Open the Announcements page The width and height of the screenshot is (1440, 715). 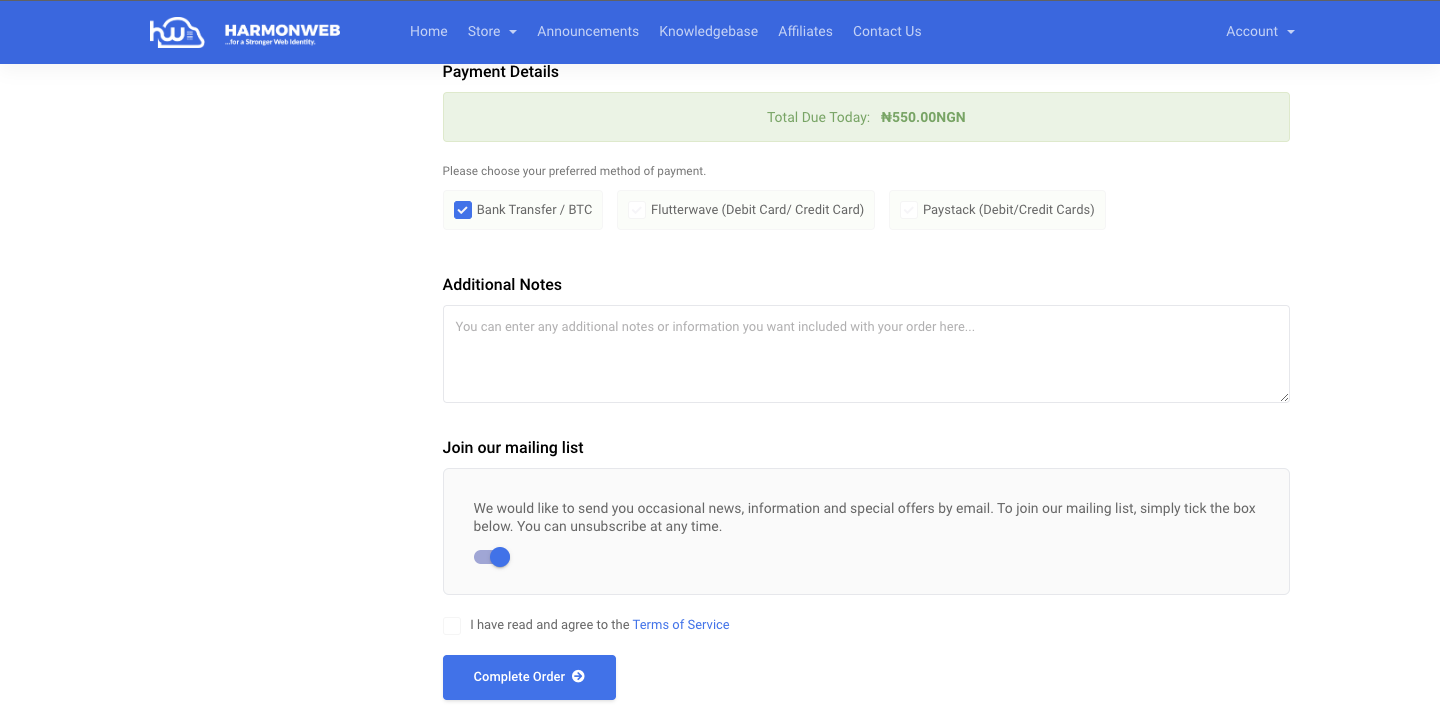tap(587, 31)
